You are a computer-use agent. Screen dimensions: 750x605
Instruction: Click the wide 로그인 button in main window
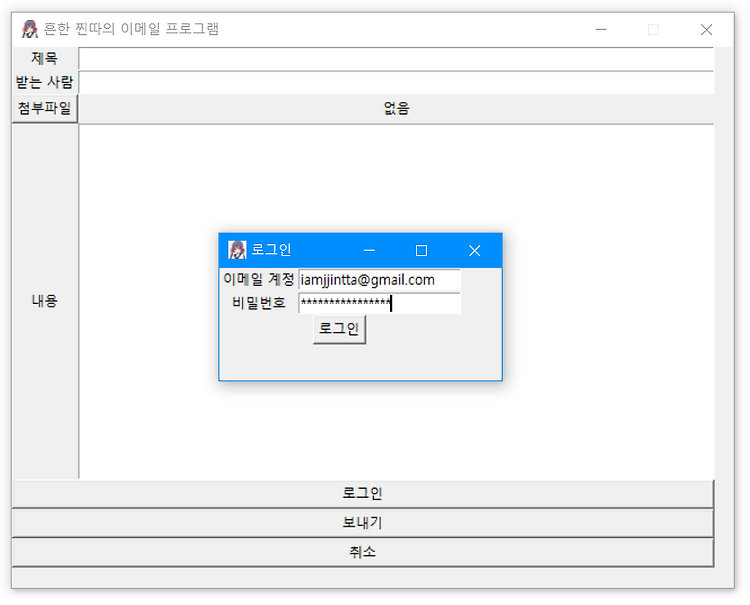363,494
